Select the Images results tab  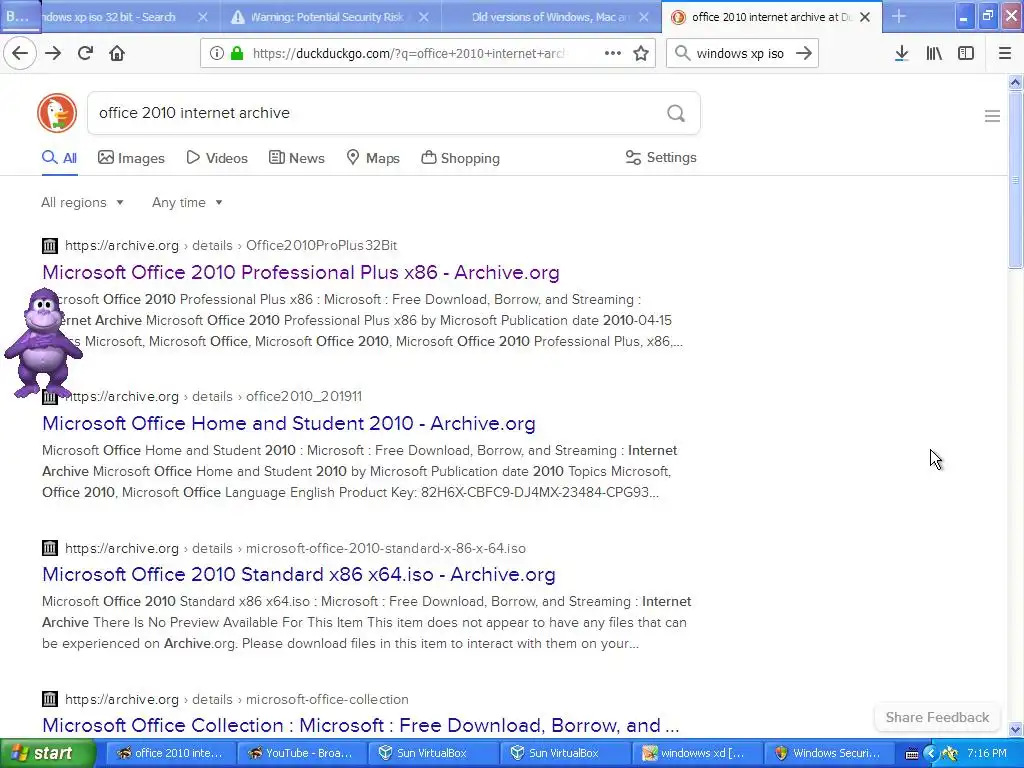pyautogui.click(x=131, y=158)
